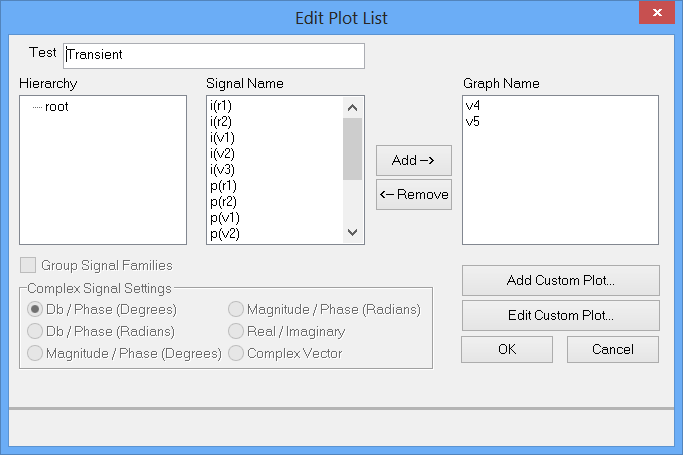The height and width of the screenshot is (455, 683).
Task: Toggle the Group Signal Families checkbox
Action: pos(27,266)
